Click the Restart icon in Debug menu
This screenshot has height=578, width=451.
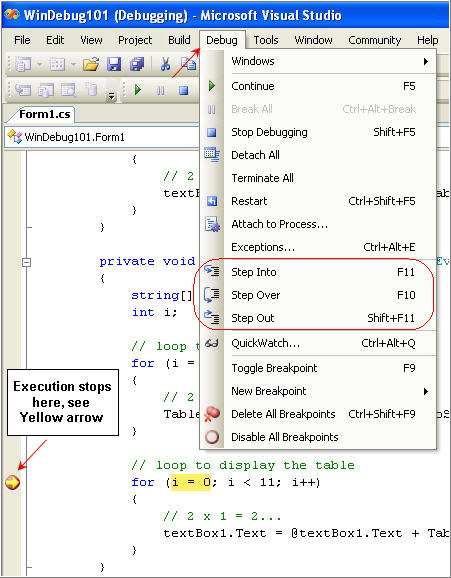[x=212, y=201]
